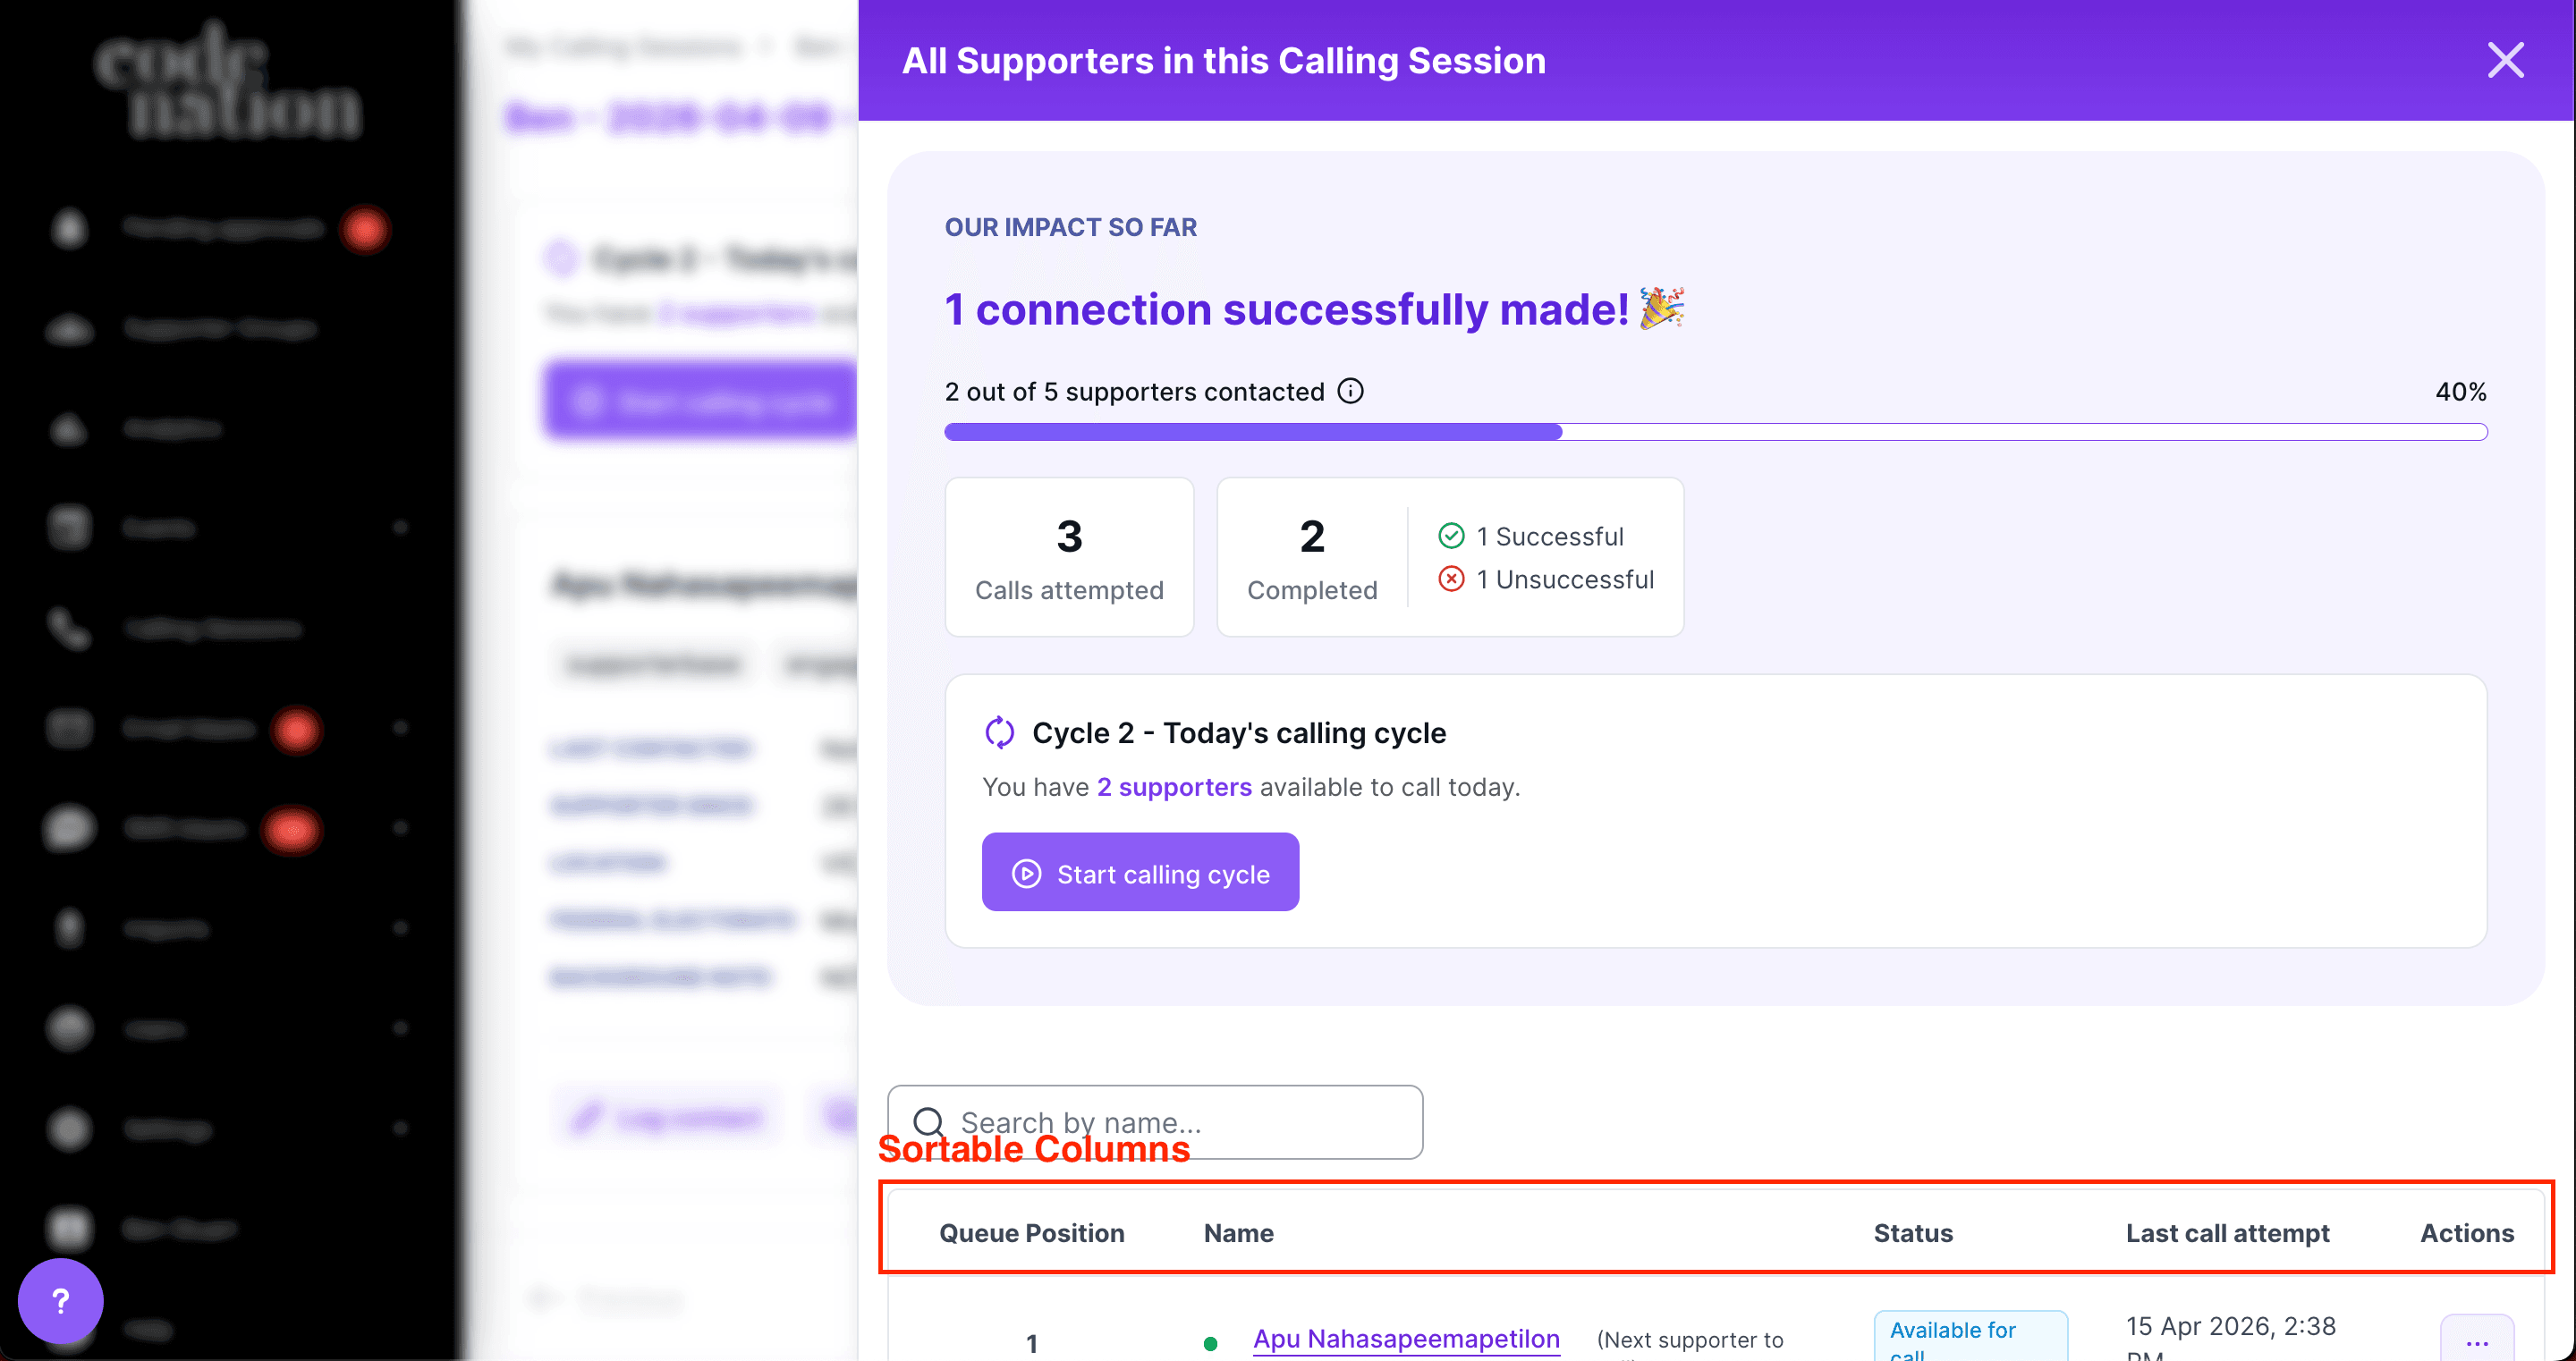Image resolution: width=2576 pixels, height=1361 pixels.
Task: Click the search magnifier icon
Action: point(929,1122)
